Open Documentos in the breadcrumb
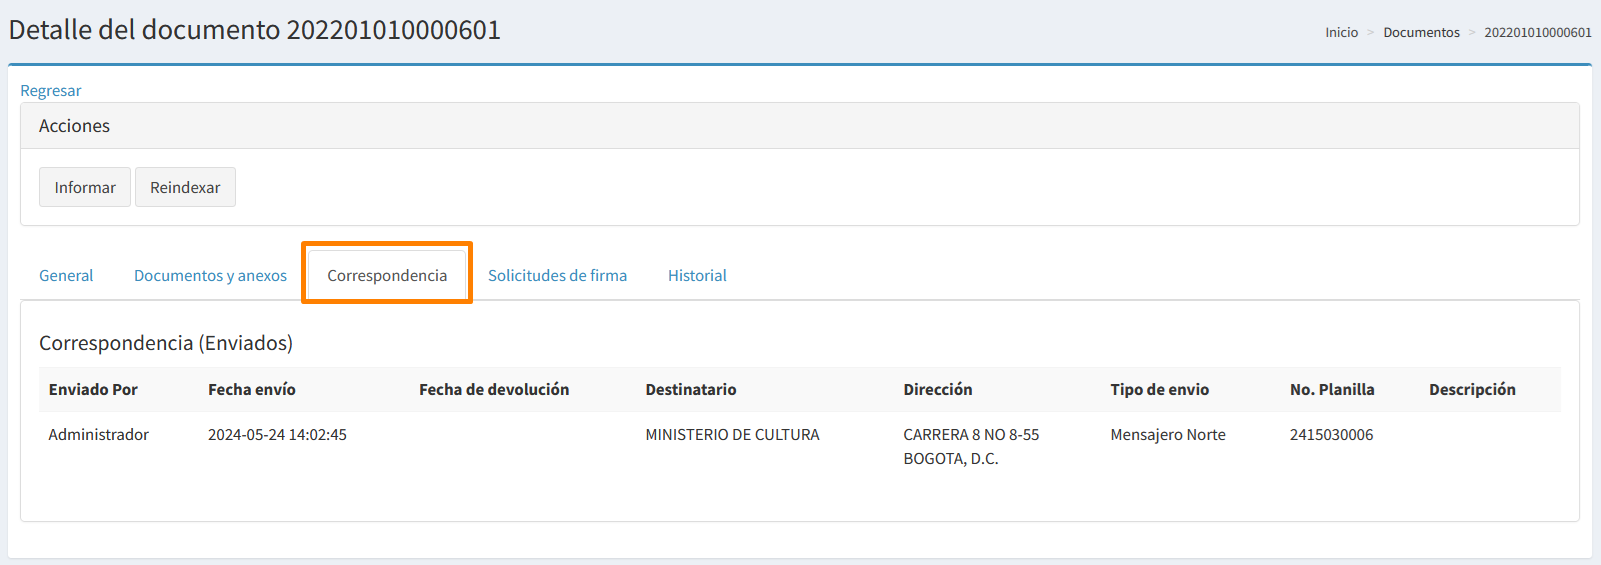The height and width of the screenshot is (565, 1601). click(1421, 33)
